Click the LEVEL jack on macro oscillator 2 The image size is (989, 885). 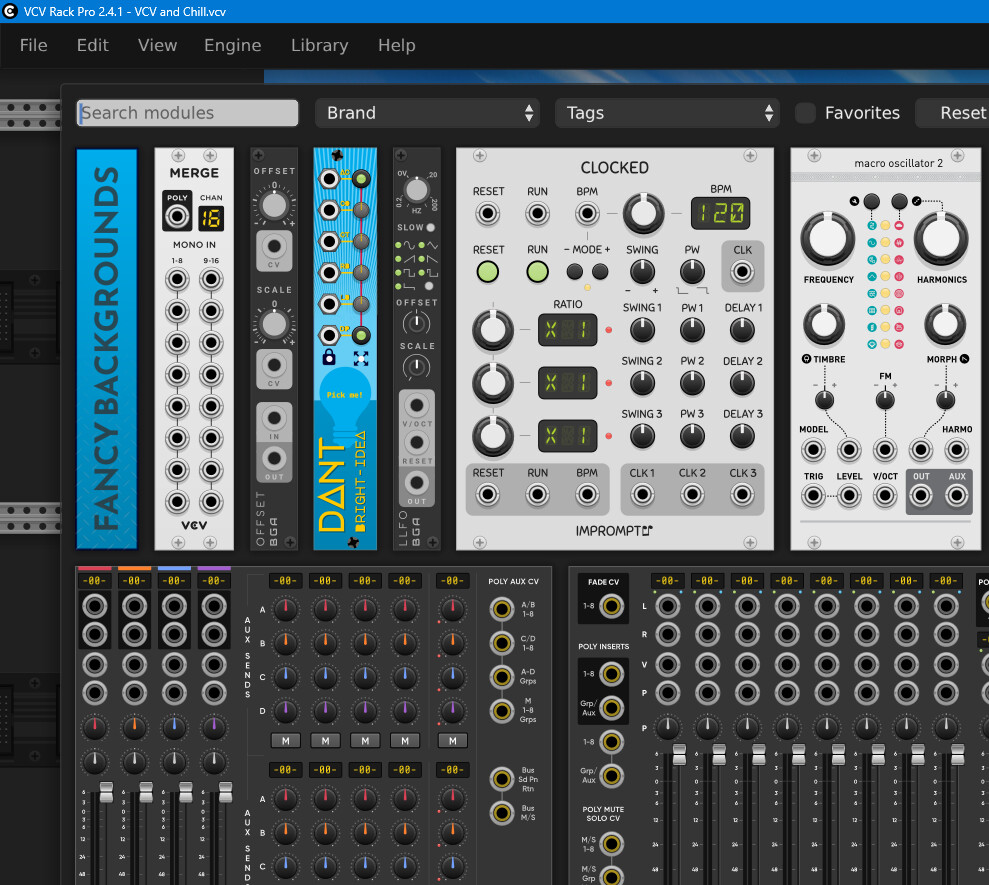[x=849, y=496]
